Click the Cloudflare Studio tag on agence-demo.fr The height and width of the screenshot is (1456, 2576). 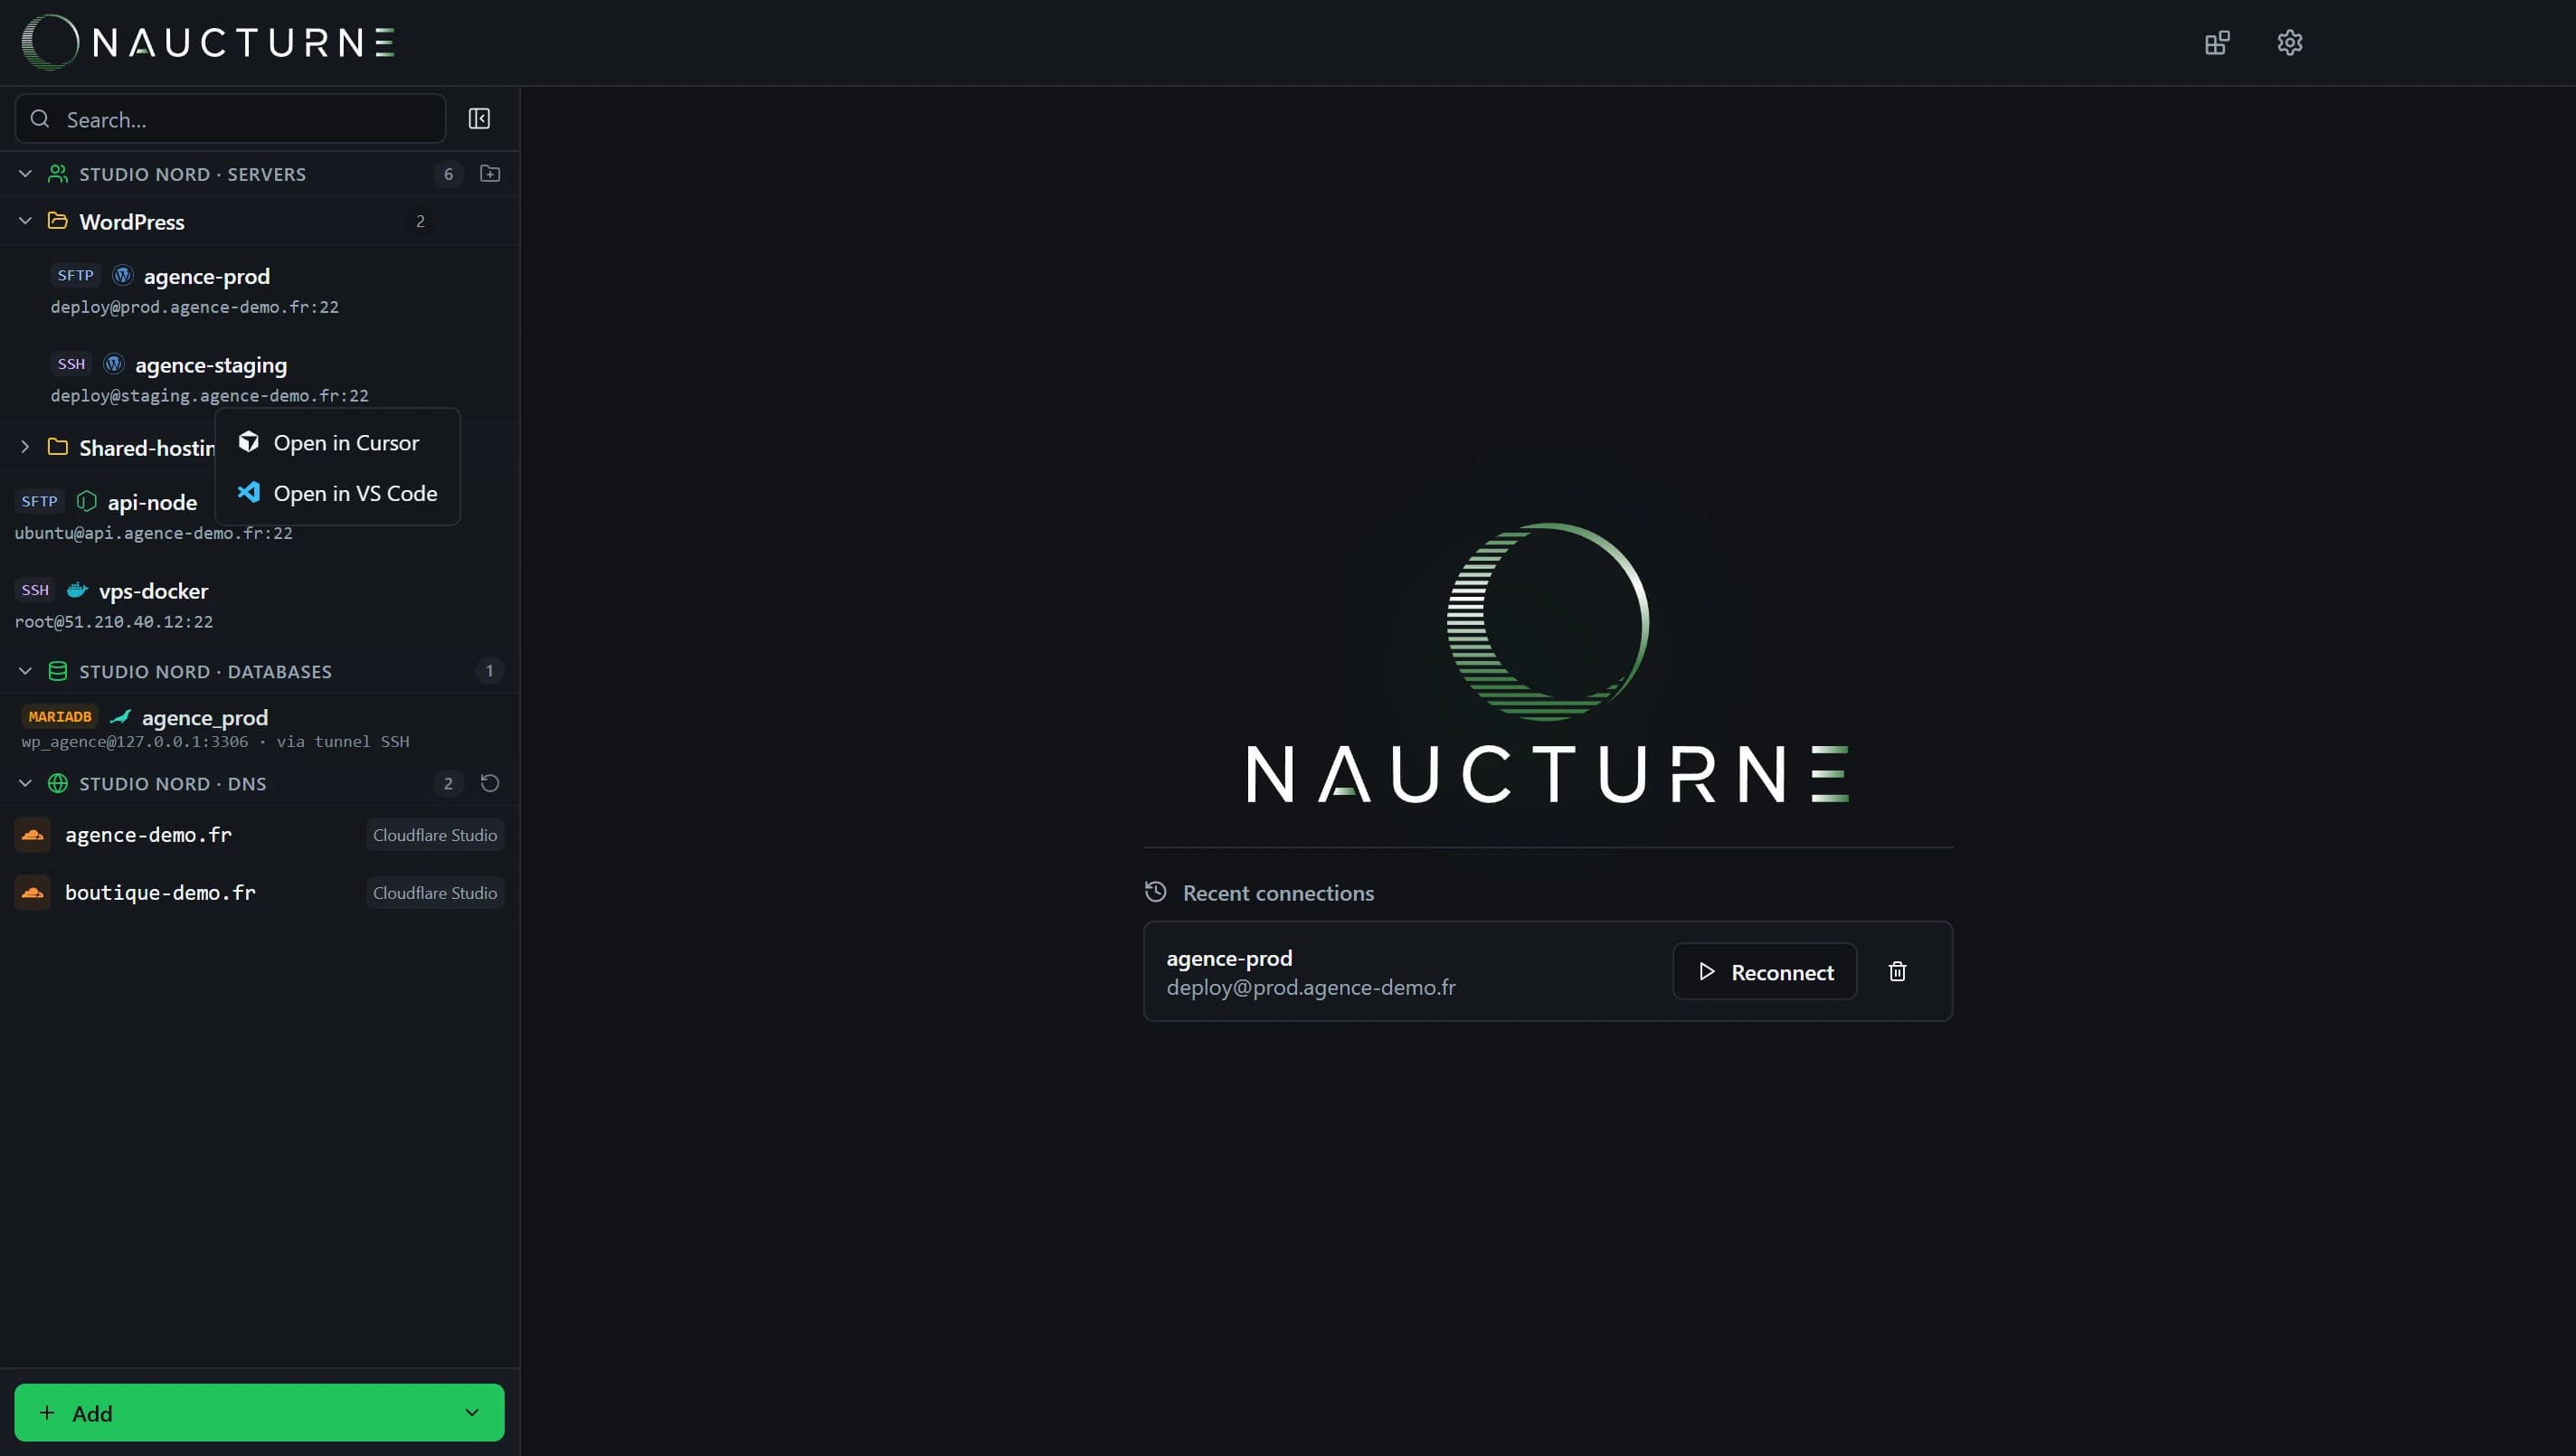(435, 835)
